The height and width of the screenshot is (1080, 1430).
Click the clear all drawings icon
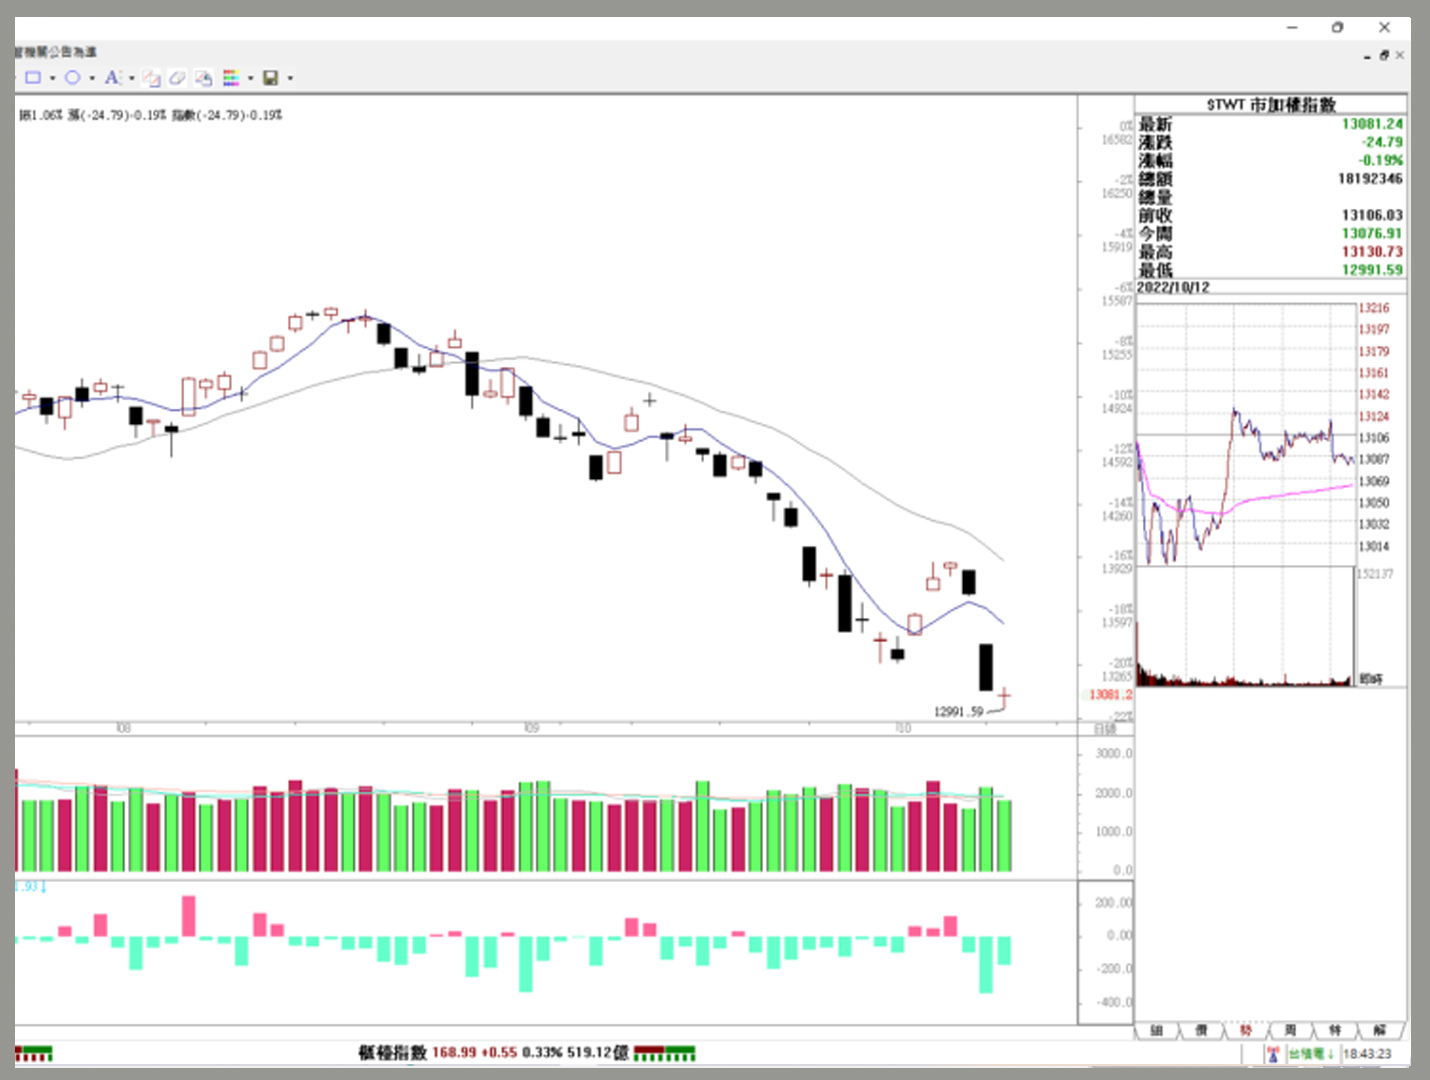point(203,78)
